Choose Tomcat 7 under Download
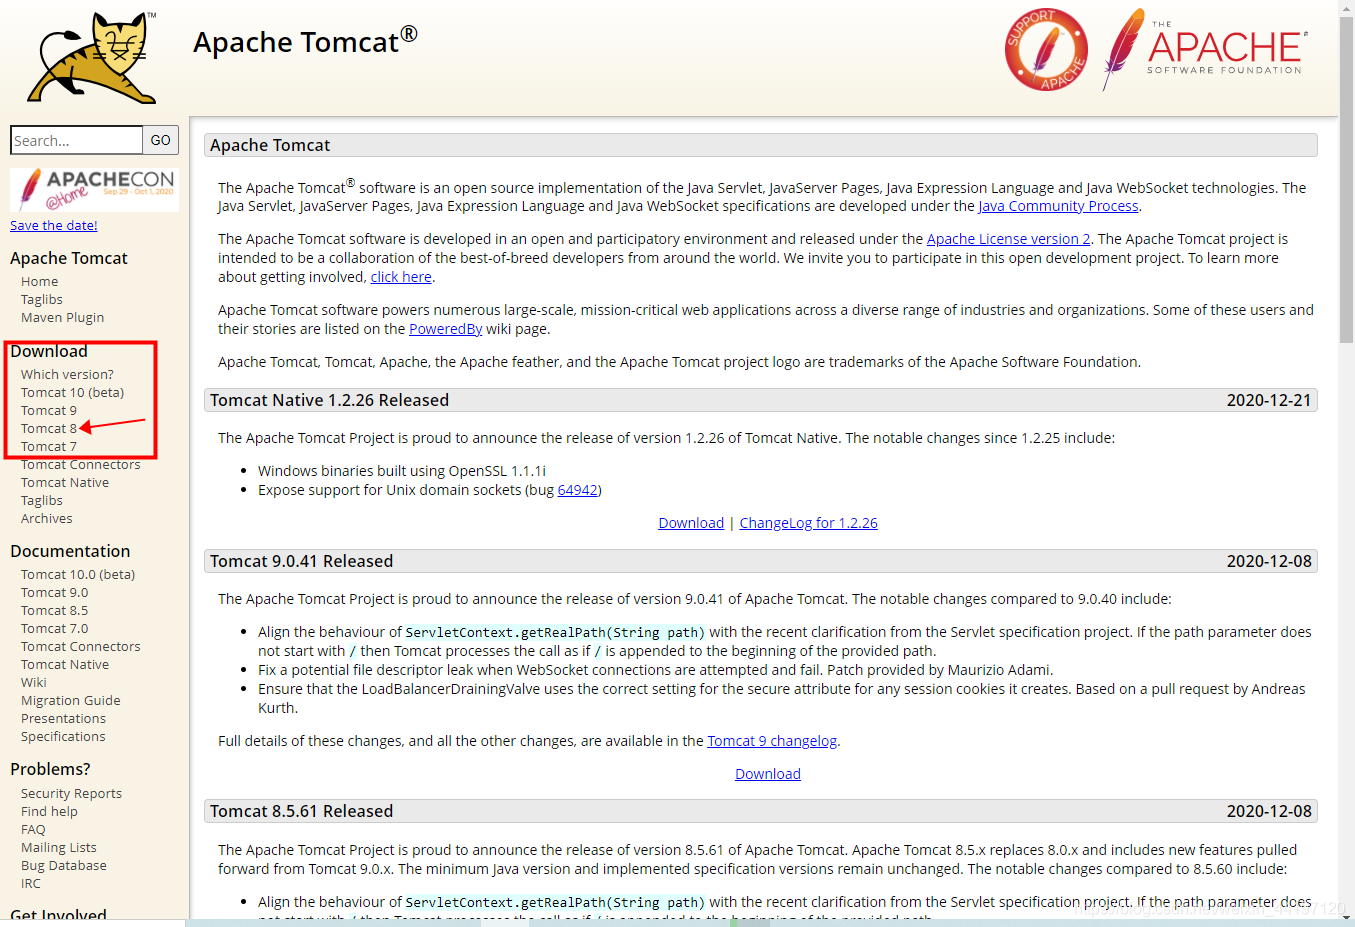This screenshot has height=927, width=1355. pyautogui.click(x=49, y=447)
